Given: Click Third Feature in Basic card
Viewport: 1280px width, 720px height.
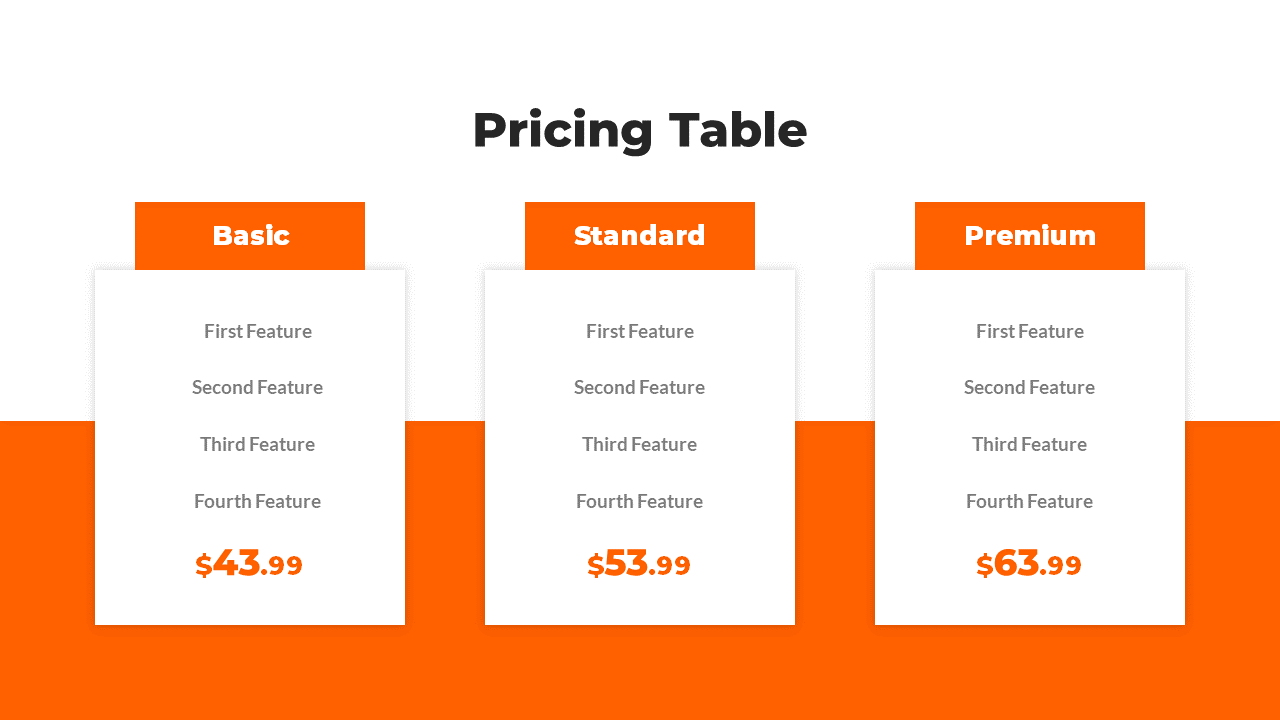Looking at the screenshot, I should click(257, 444).
